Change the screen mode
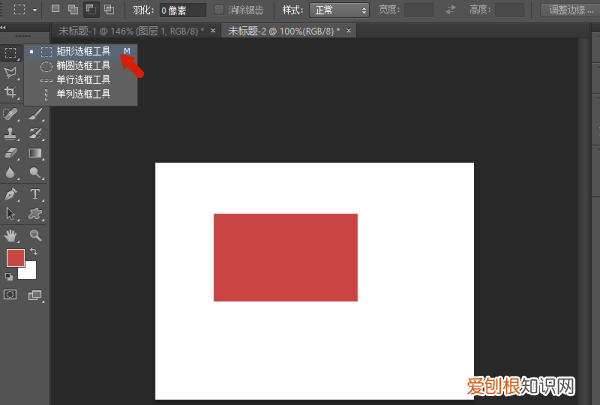 click(35, 295)
